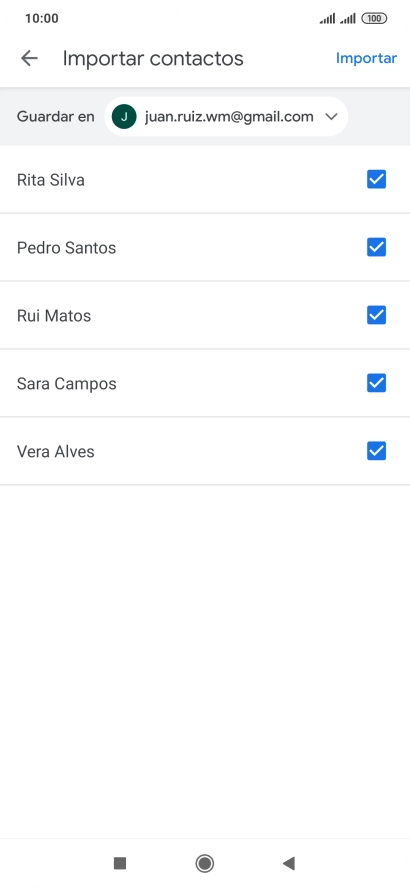The width and height of the screenshot is (410, 888).
Task: Tap the green J account avatar
Action: click(x=124, y=117)
